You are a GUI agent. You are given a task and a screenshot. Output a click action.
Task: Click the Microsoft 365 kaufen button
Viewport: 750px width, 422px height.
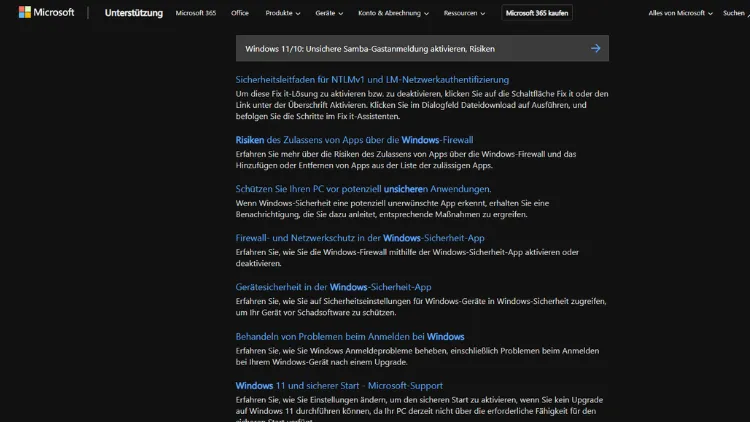pos(537,13)
